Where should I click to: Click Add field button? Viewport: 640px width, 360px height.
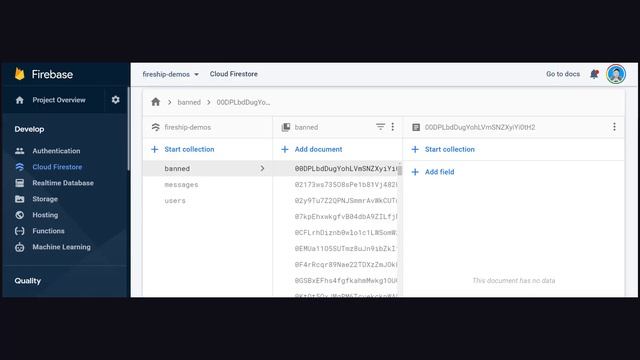[439, 172]
